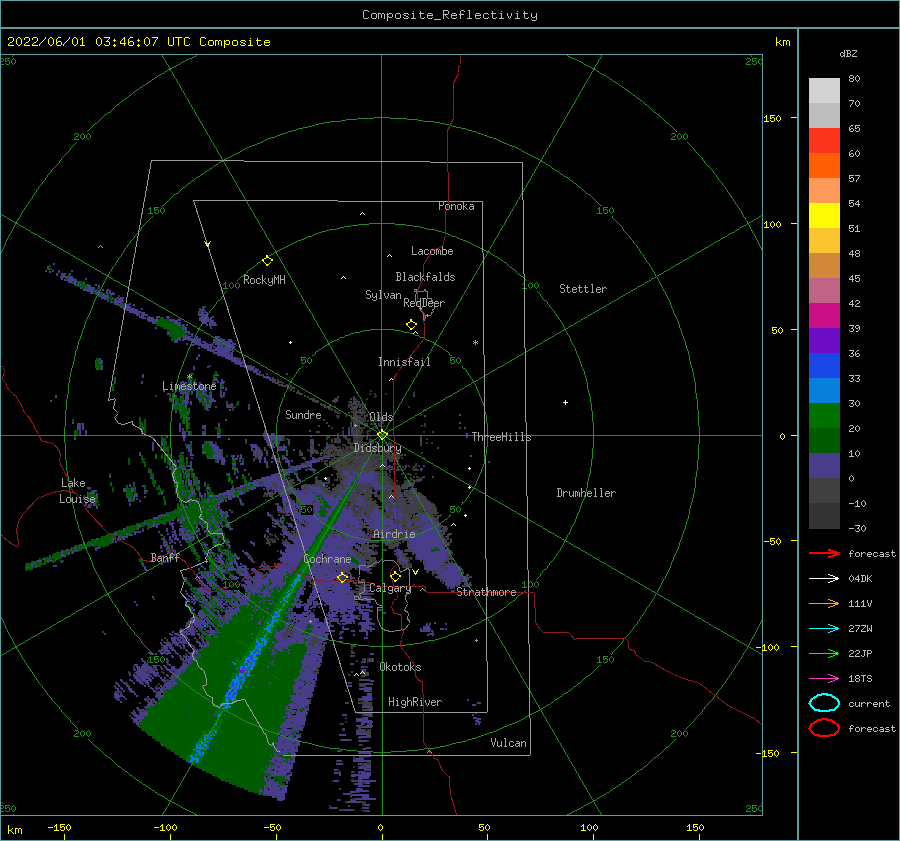
Task: Click the Okotoks town label
Action: [400, 667]
